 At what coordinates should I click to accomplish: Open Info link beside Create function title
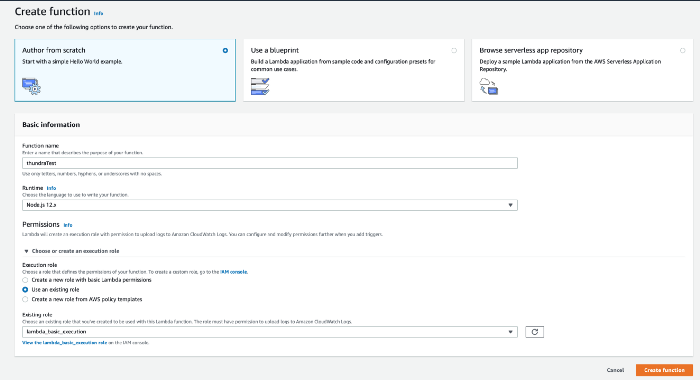tap(98, 13)
